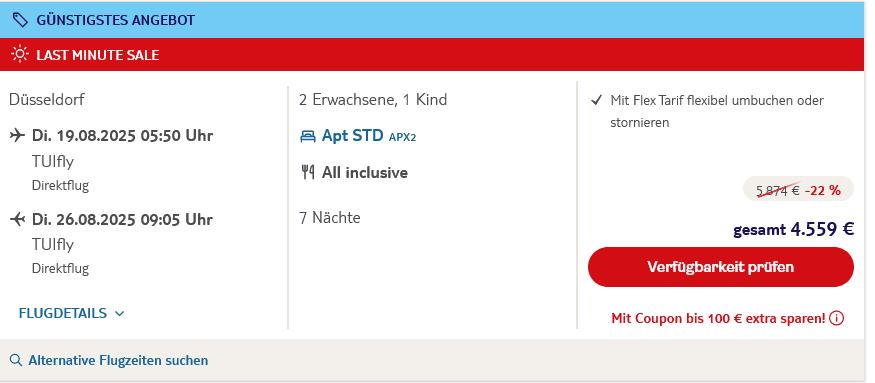Select the GÜNSTIGSTES ANGEBOT blue banner
This screenshot has height=383, width=875.
click(433, 20)
